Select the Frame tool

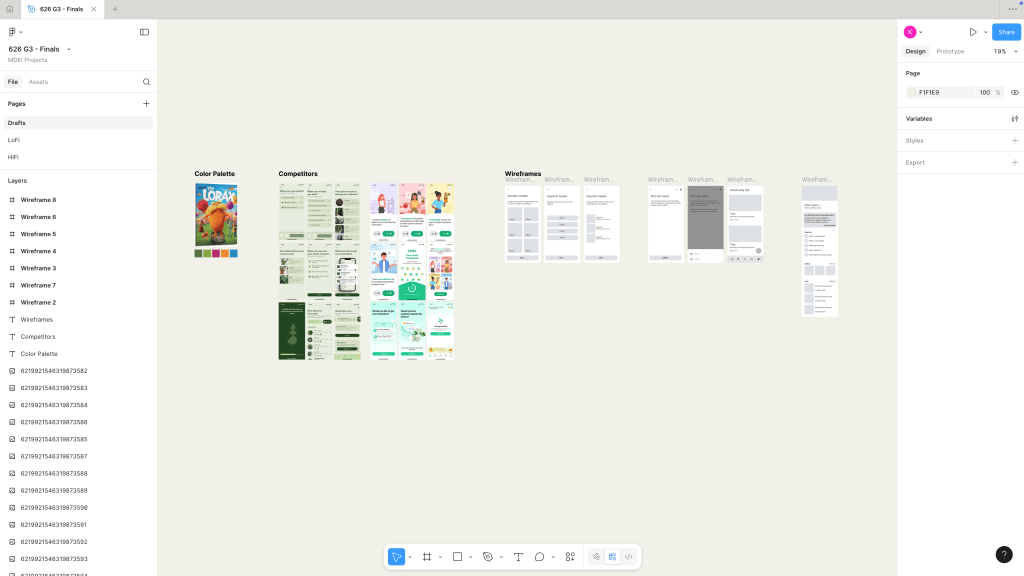[426, 557]
